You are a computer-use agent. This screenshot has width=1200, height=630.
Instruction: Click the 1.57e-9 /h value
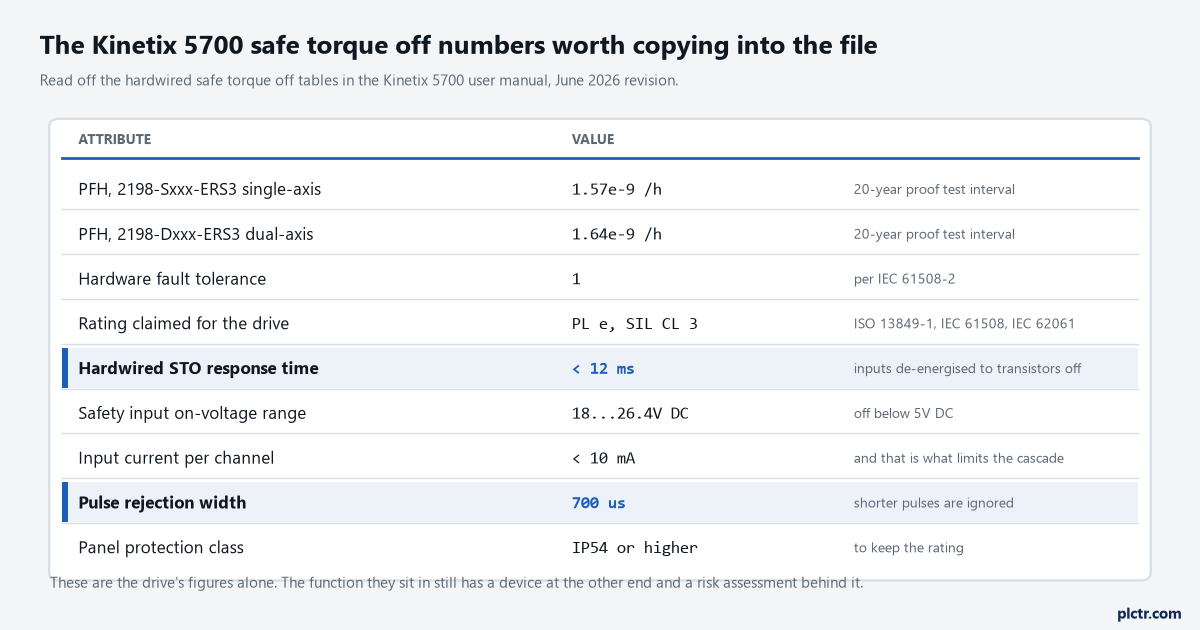tap(617, 189)
